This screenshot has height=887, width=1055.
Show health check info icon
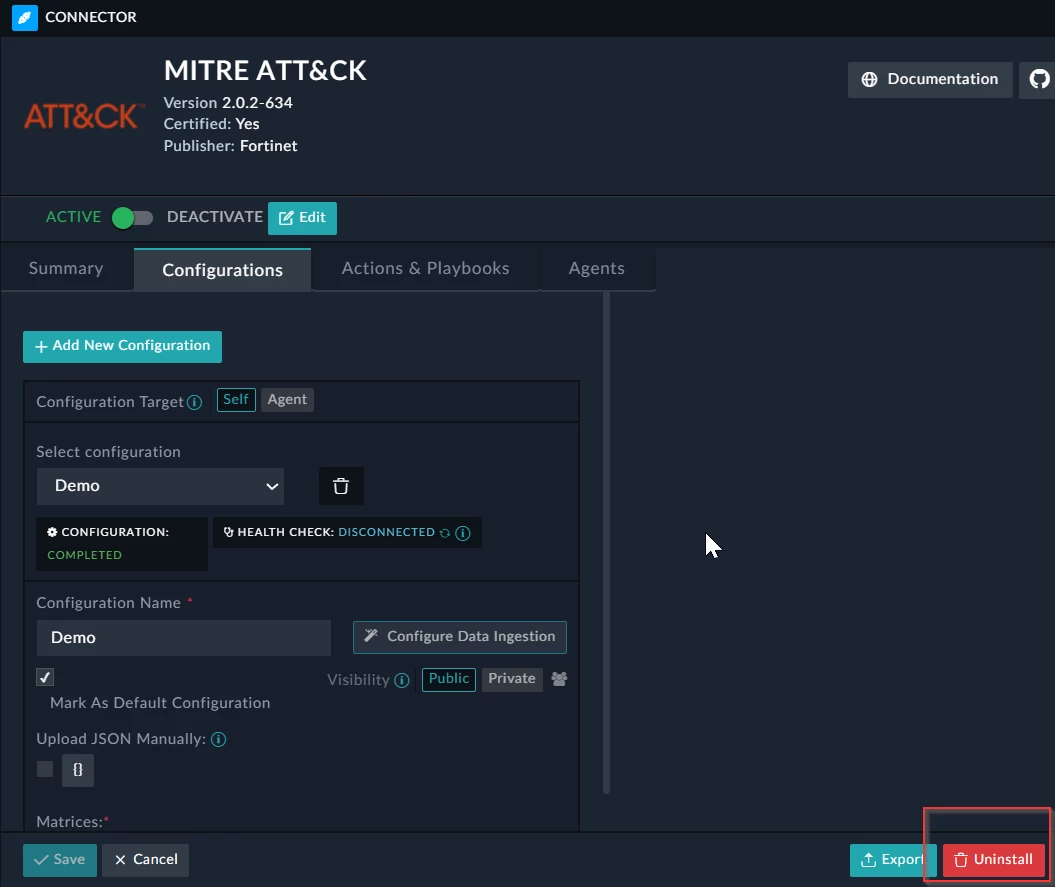[463, 533]
